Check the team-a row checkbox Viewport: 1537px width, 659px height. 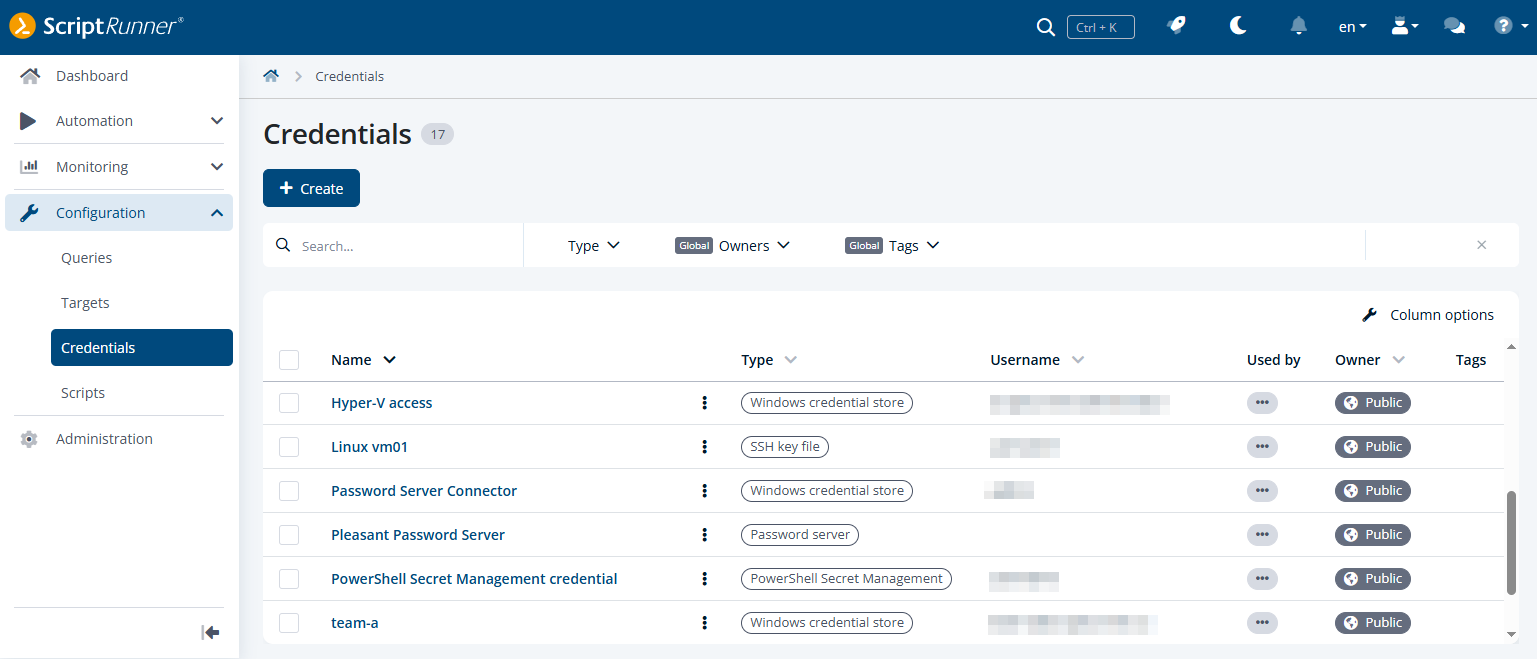(x=289, y=623)
